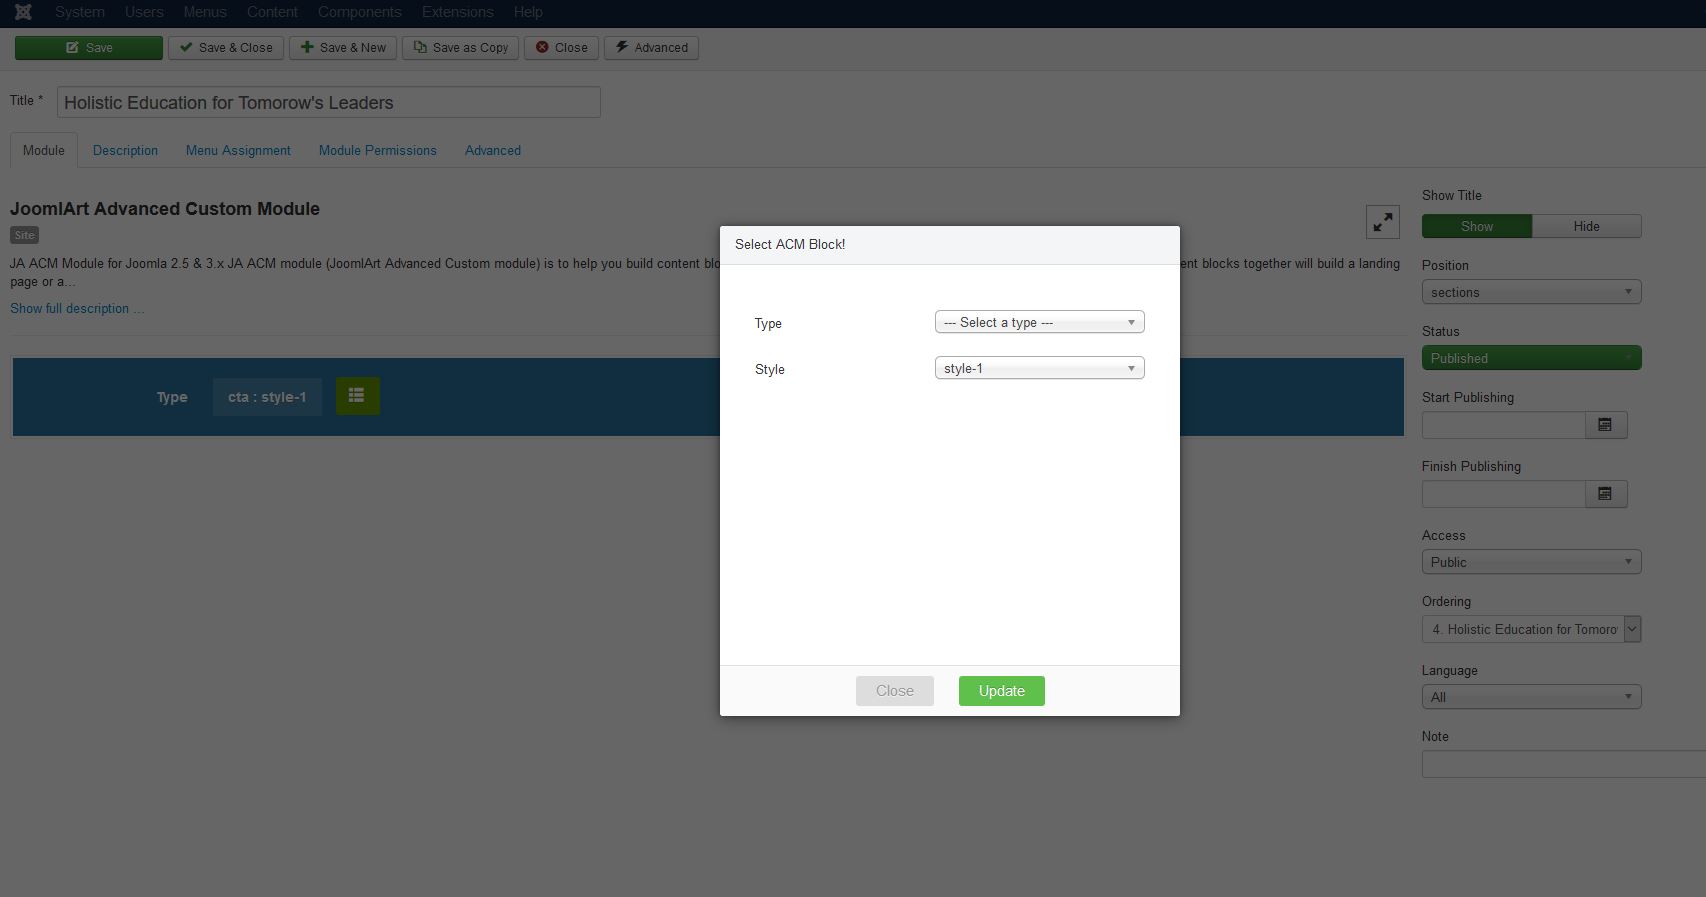Open the Extensions menu
Image resolution: width=1706 pixels, height=897 pixels.
[458, 12]
